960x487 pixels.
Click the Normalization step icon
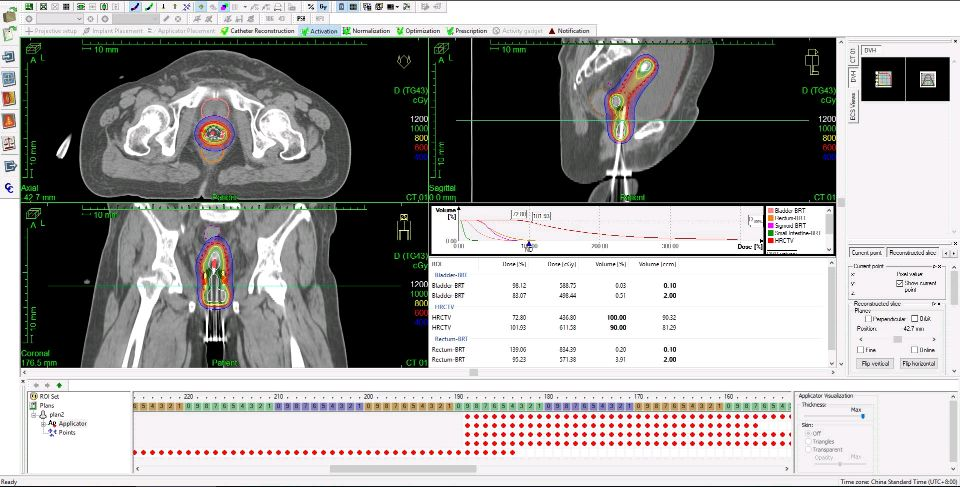(346, 31)
